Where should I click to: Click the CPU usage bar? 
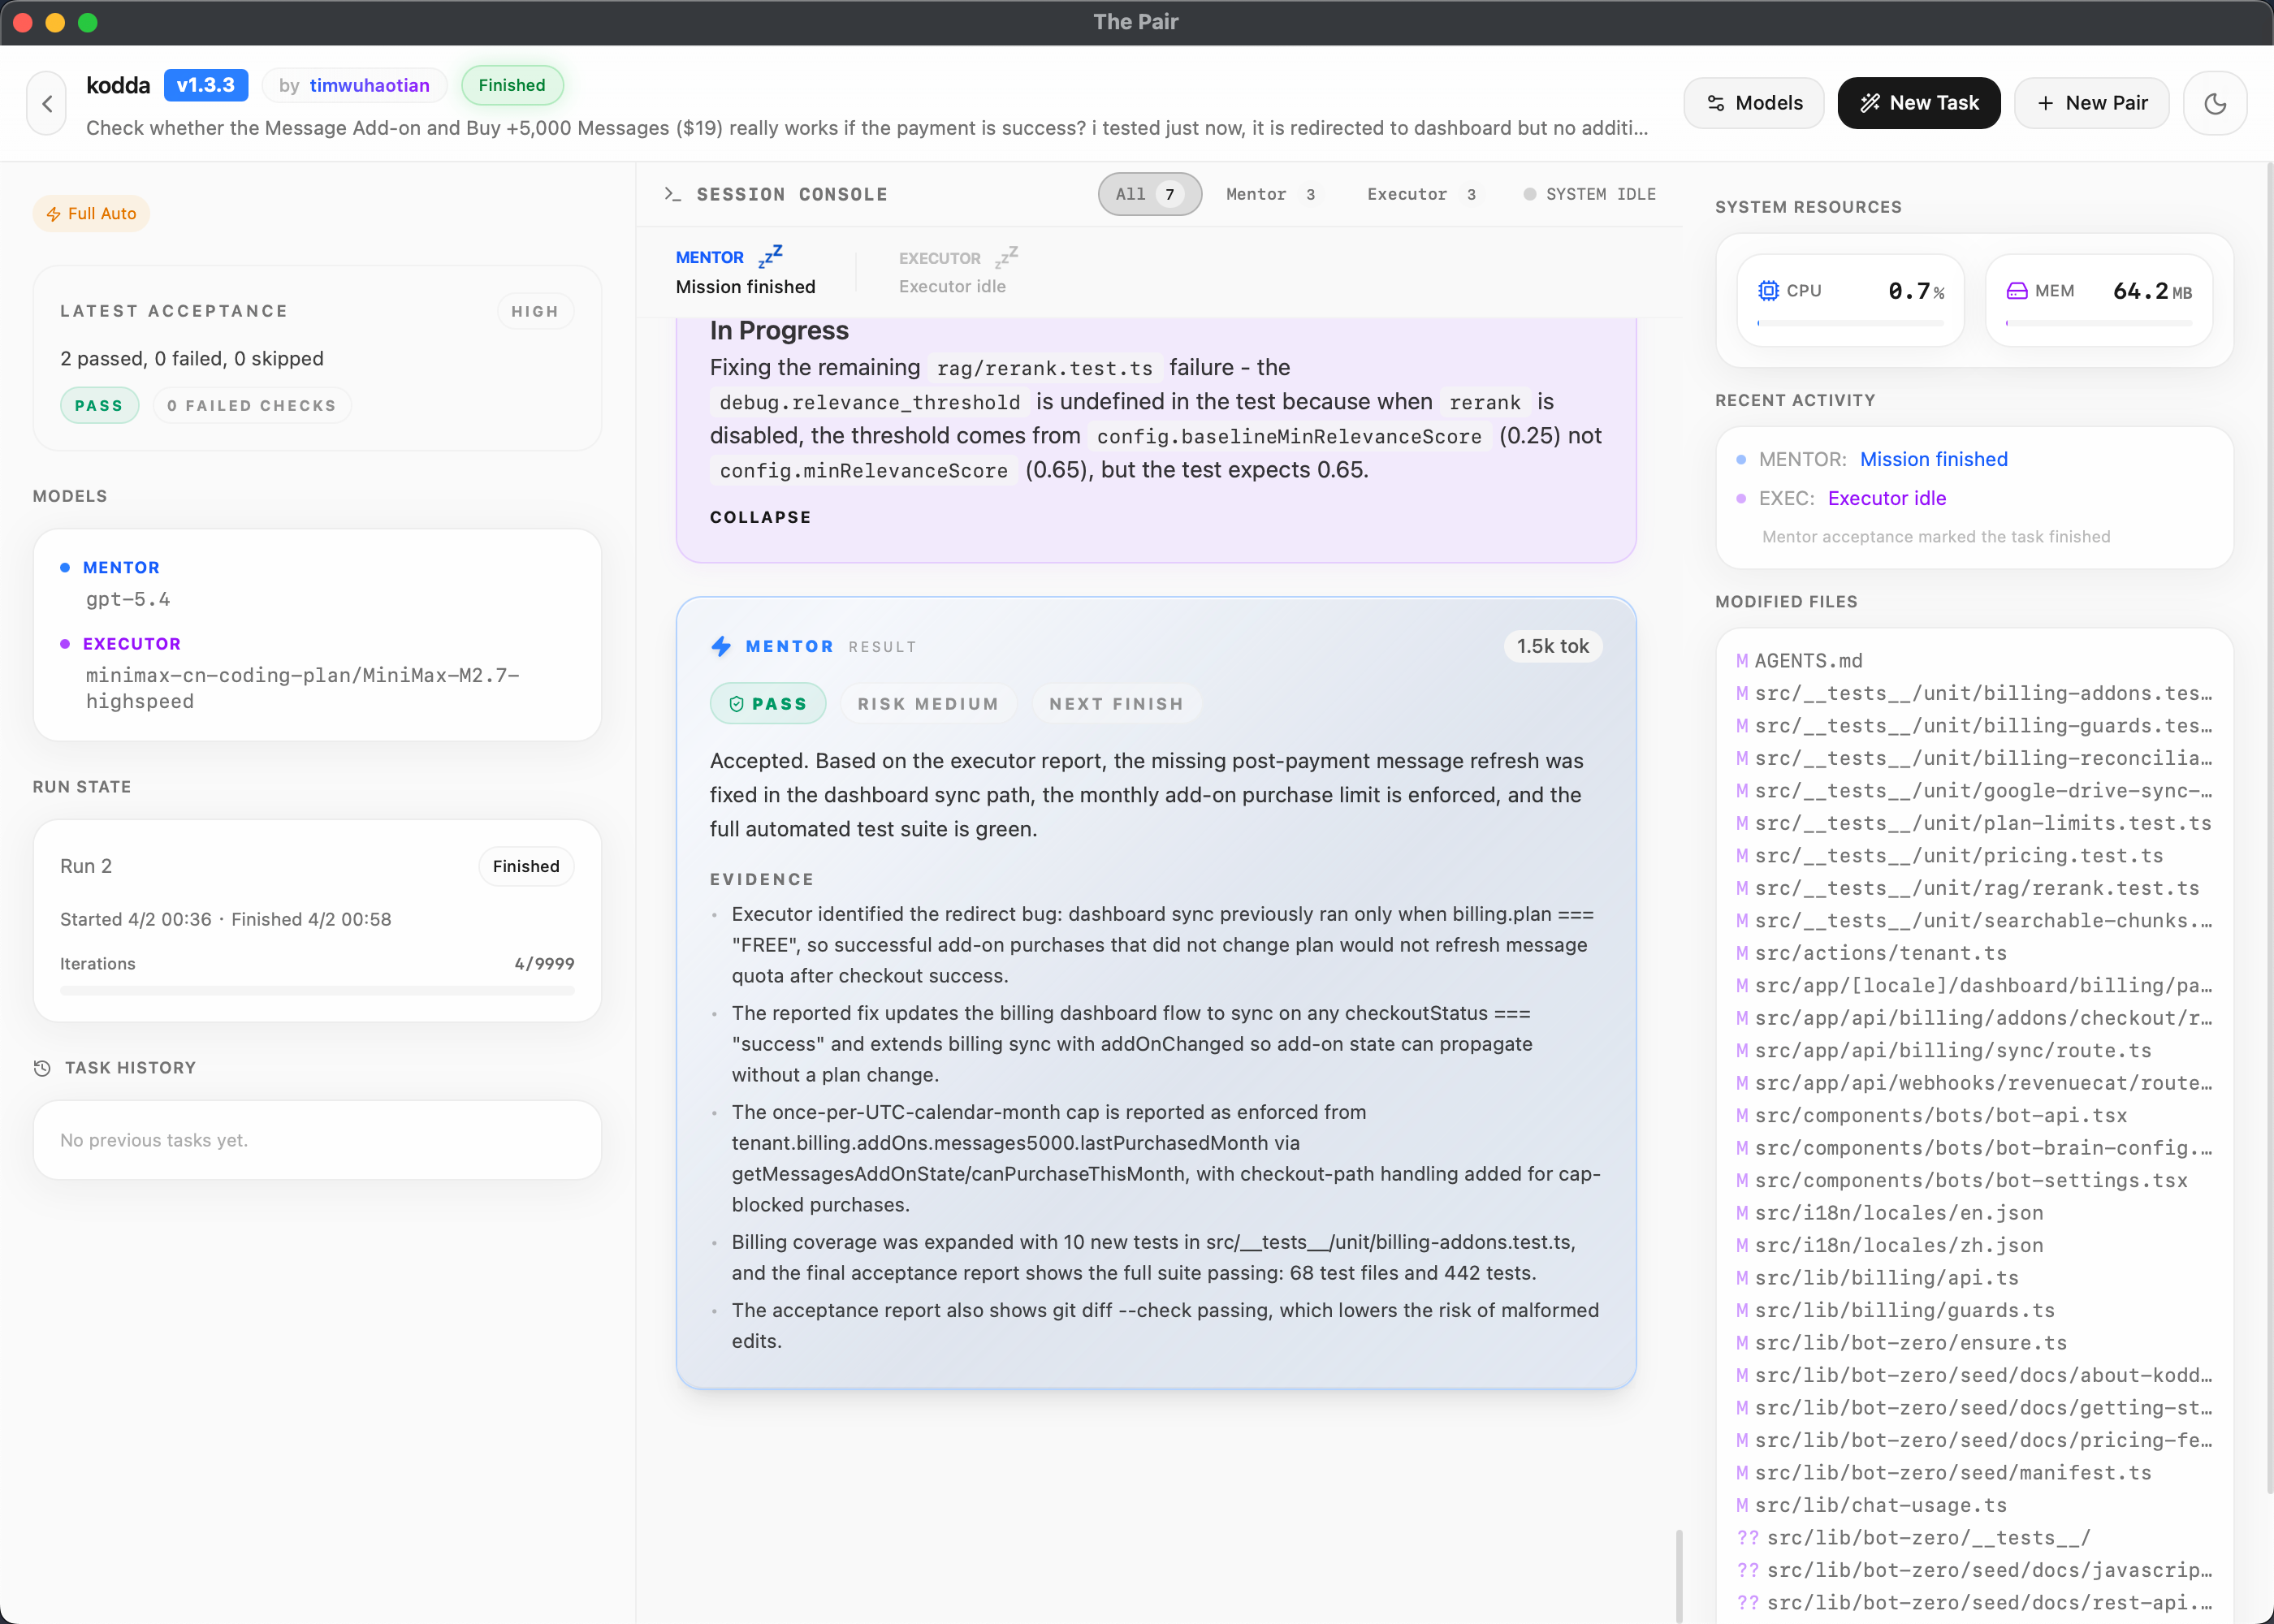tap(1850, 323)
